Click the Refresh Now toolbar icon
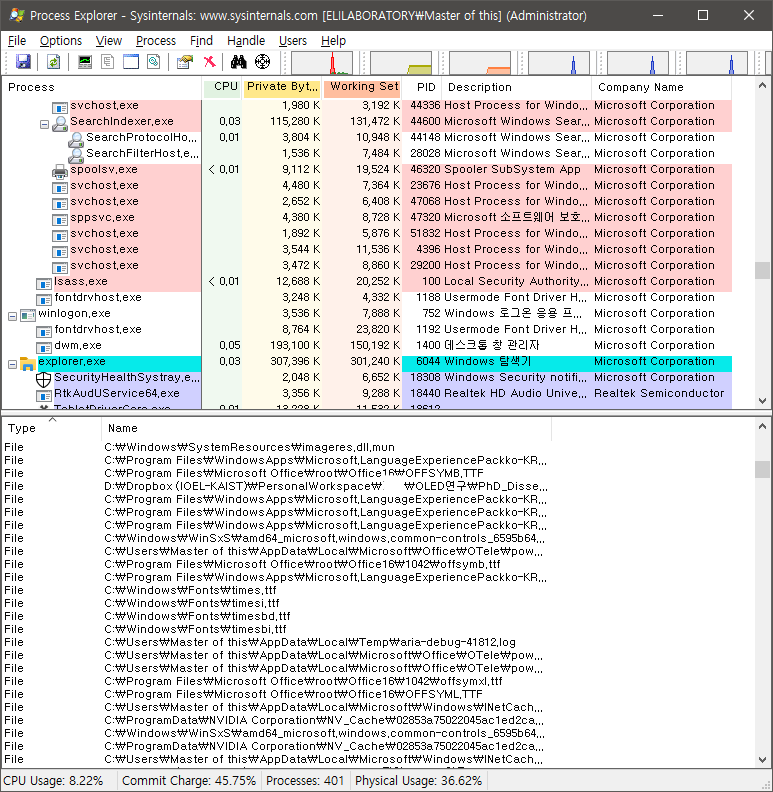Image resolution: width=773 pixels, height=792 pixels. (53, 62)
